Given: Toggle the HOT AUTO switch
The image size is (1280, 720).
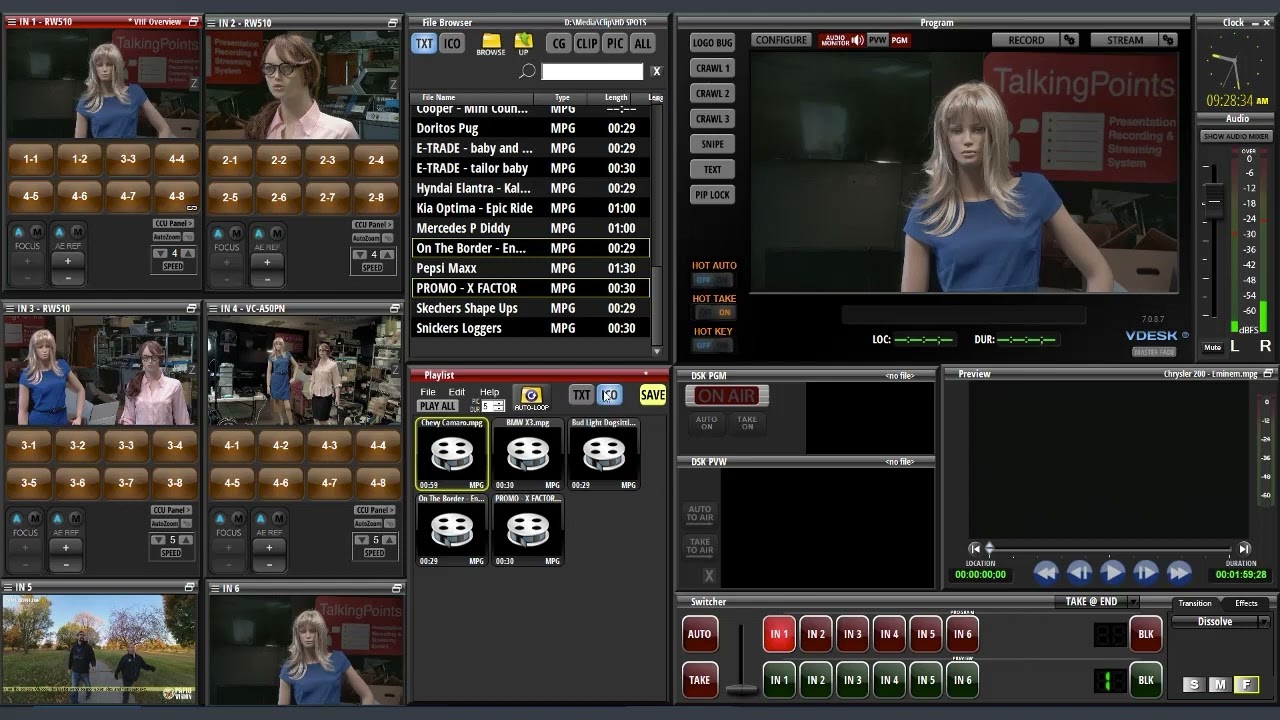Looking at the screenshot, I should pos(713,281).
